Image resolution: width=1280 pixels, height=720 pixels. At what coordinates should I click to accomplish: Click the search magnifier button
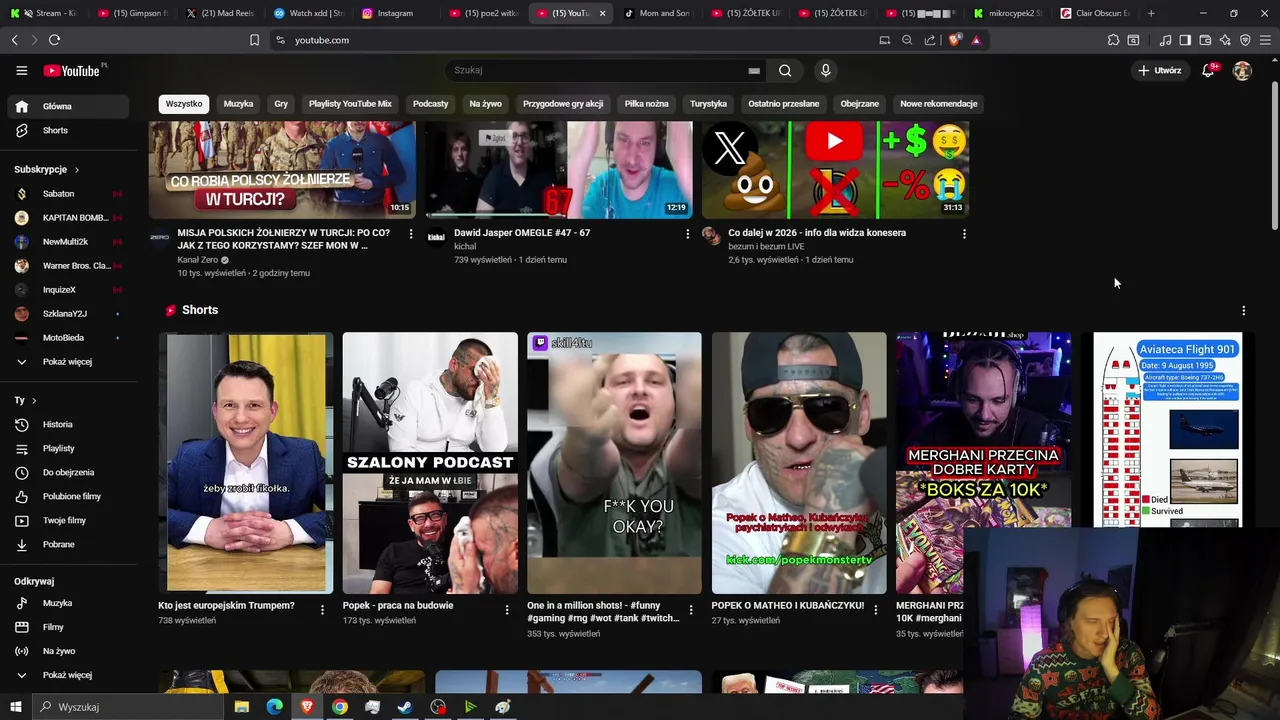pyautogui.click(x=785, y=71)
